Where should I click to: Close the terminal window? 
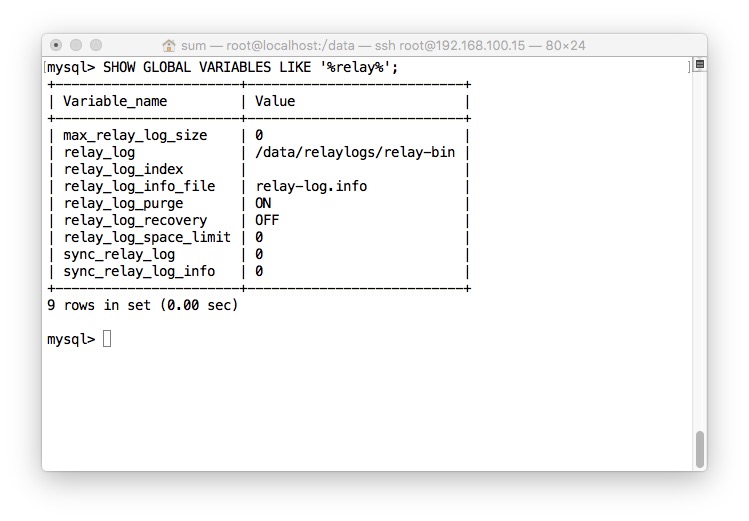(56, 45)
